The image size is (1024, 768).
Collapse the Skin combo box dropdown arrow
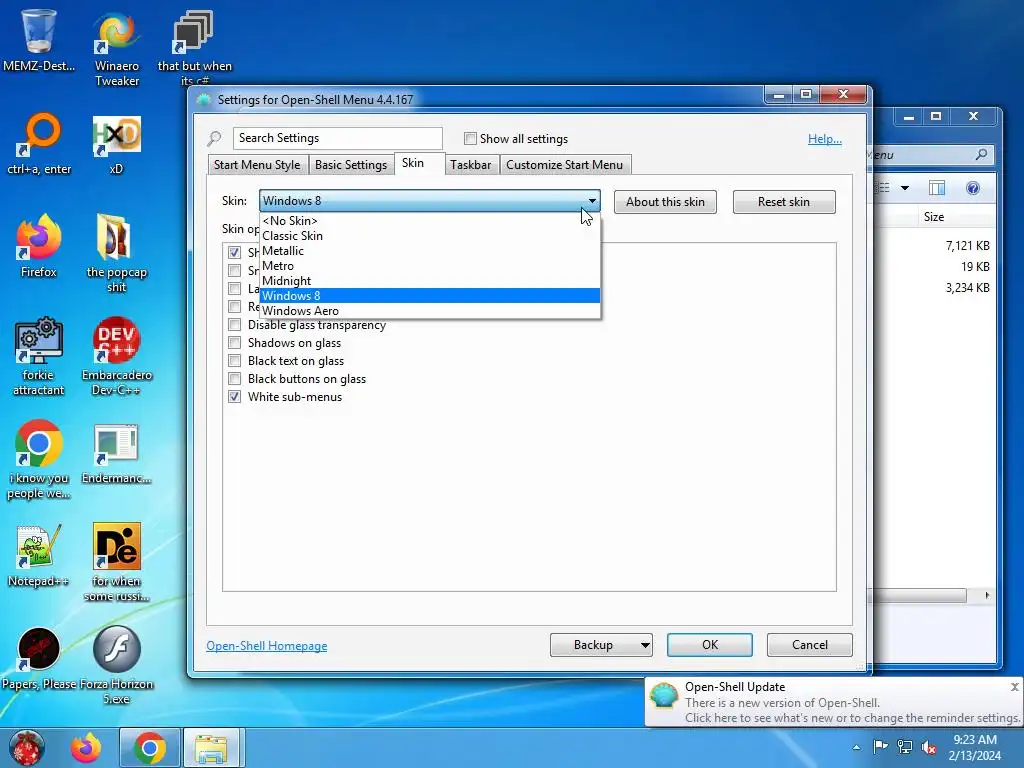pyautogui.click(x=592, y=201)
